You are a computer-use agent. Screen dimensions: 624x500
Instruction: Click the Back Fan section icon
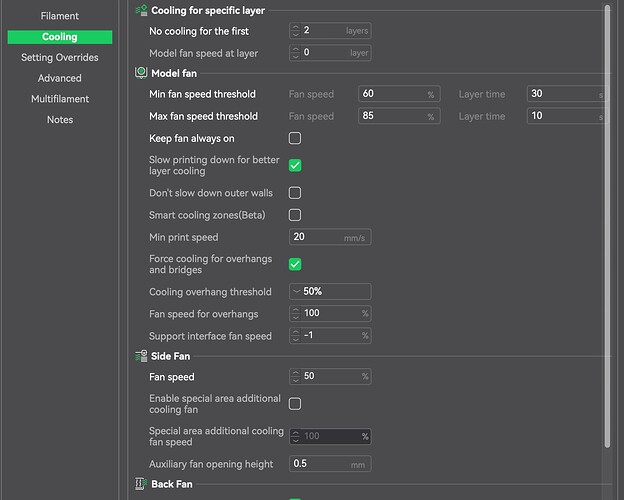141,484
